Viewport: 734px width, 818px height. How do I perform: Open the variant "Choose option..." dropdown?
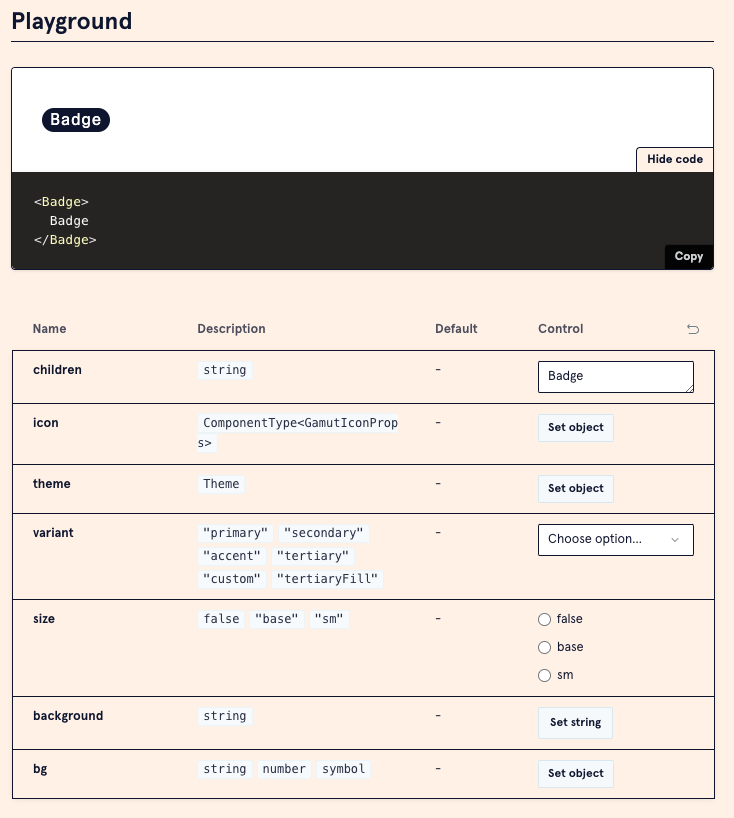(x=615, y=539)
